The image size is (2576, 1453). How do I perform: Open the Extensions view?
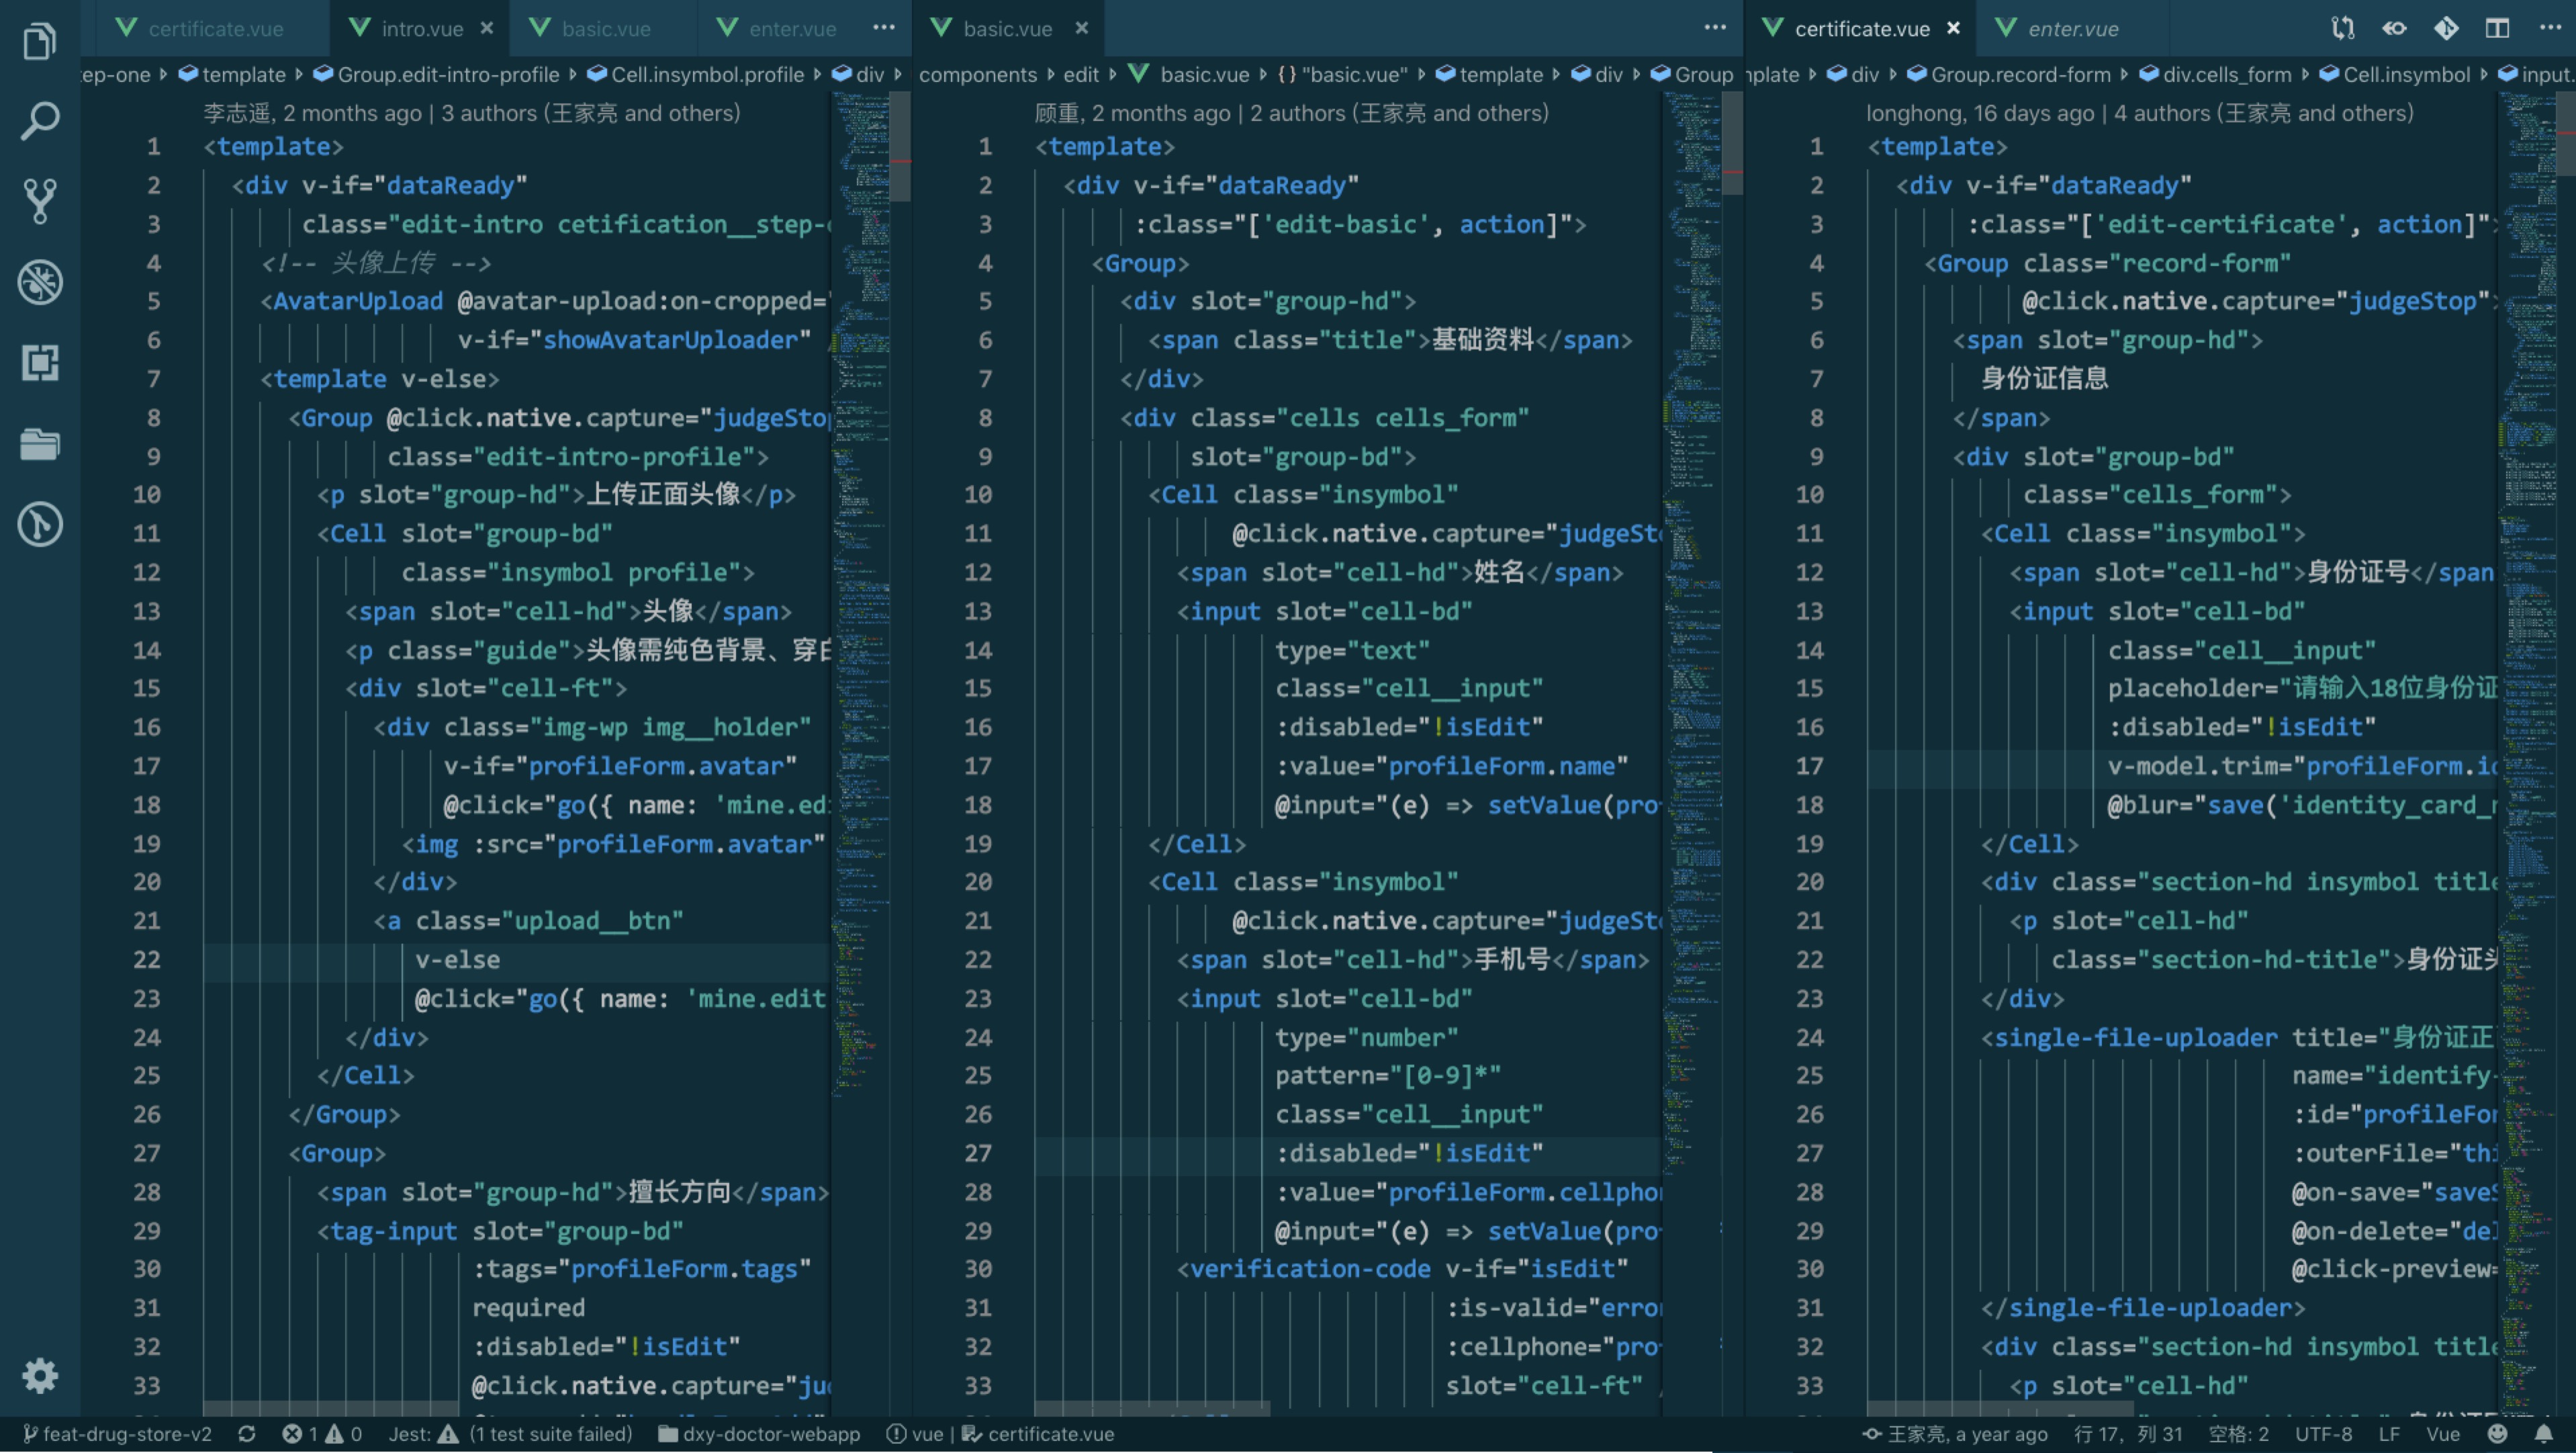[40, 362]
